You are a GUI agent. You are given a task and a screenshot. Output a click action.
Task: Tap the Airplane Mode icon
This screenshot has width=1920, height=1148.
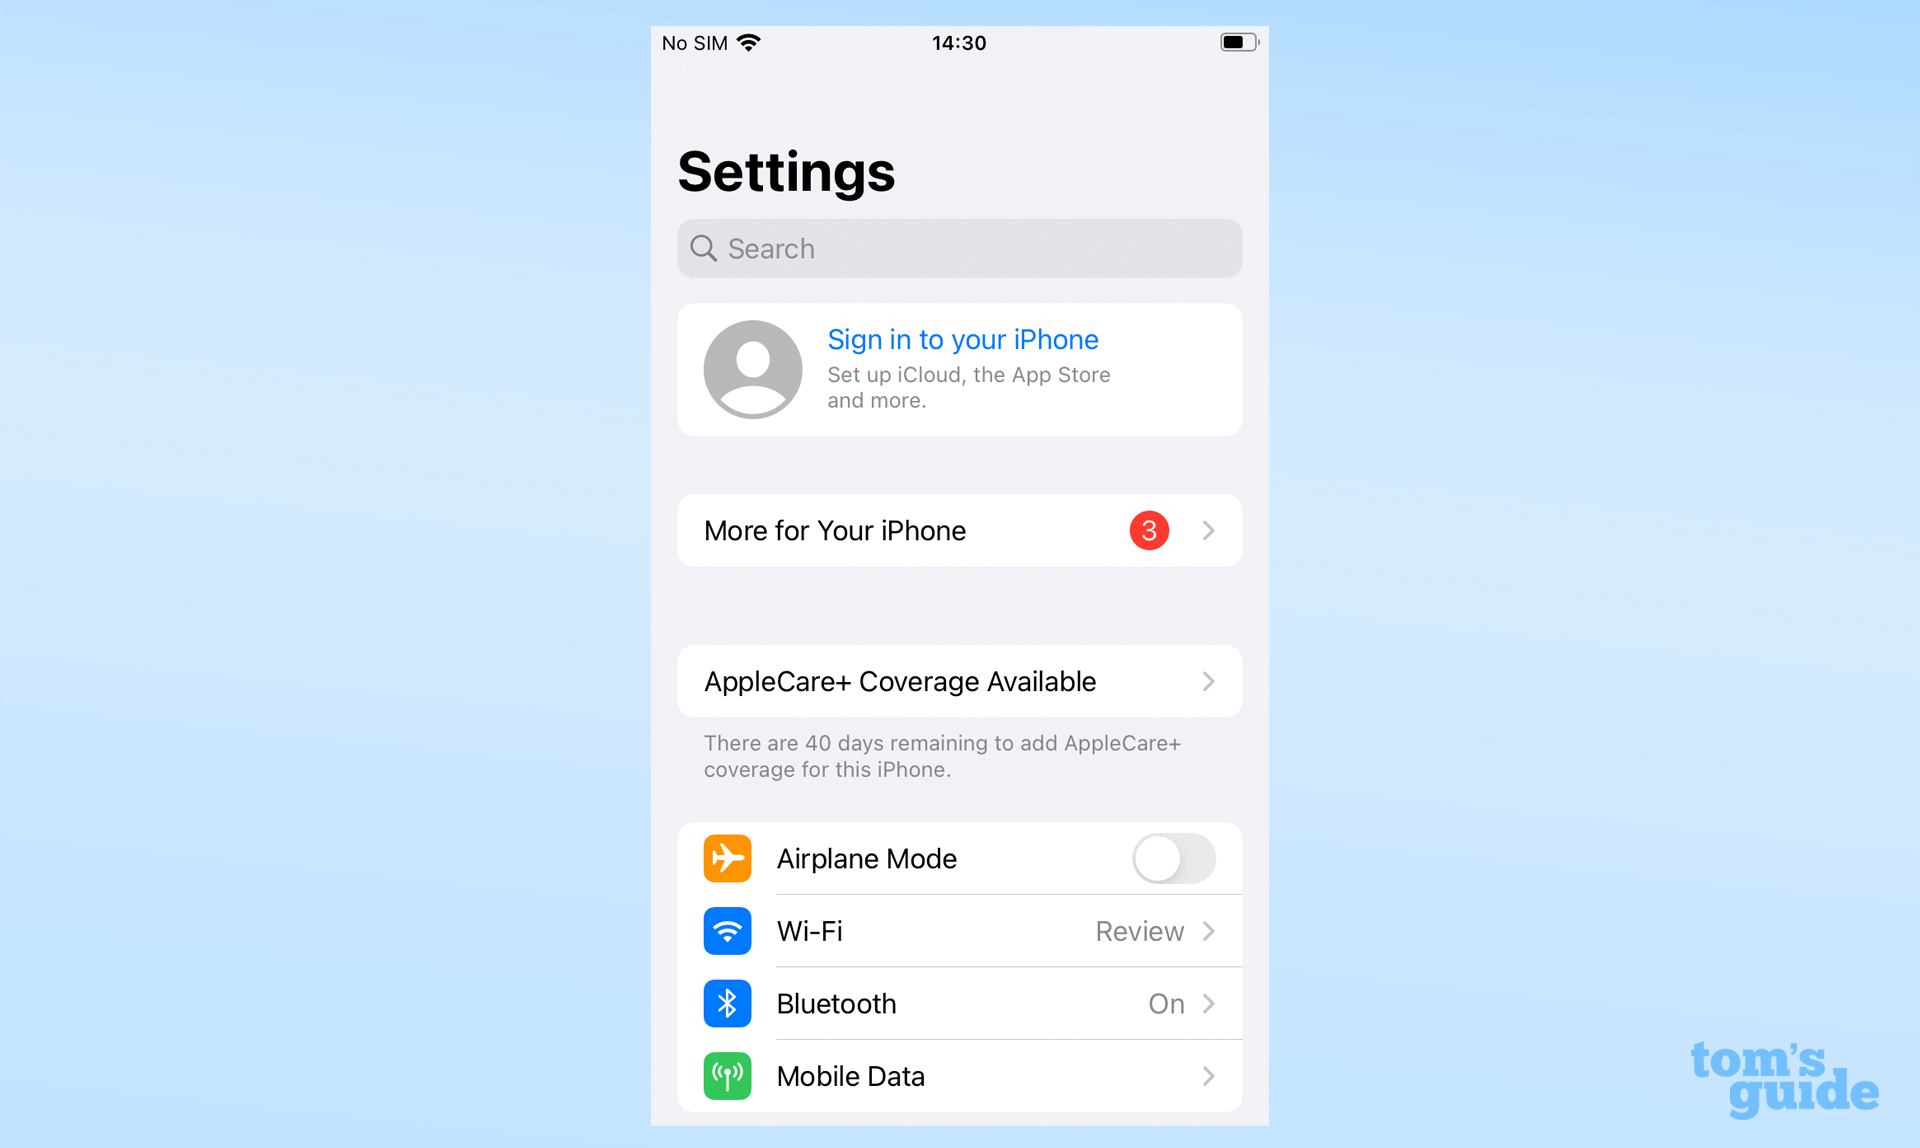click(x=726, y=858)
